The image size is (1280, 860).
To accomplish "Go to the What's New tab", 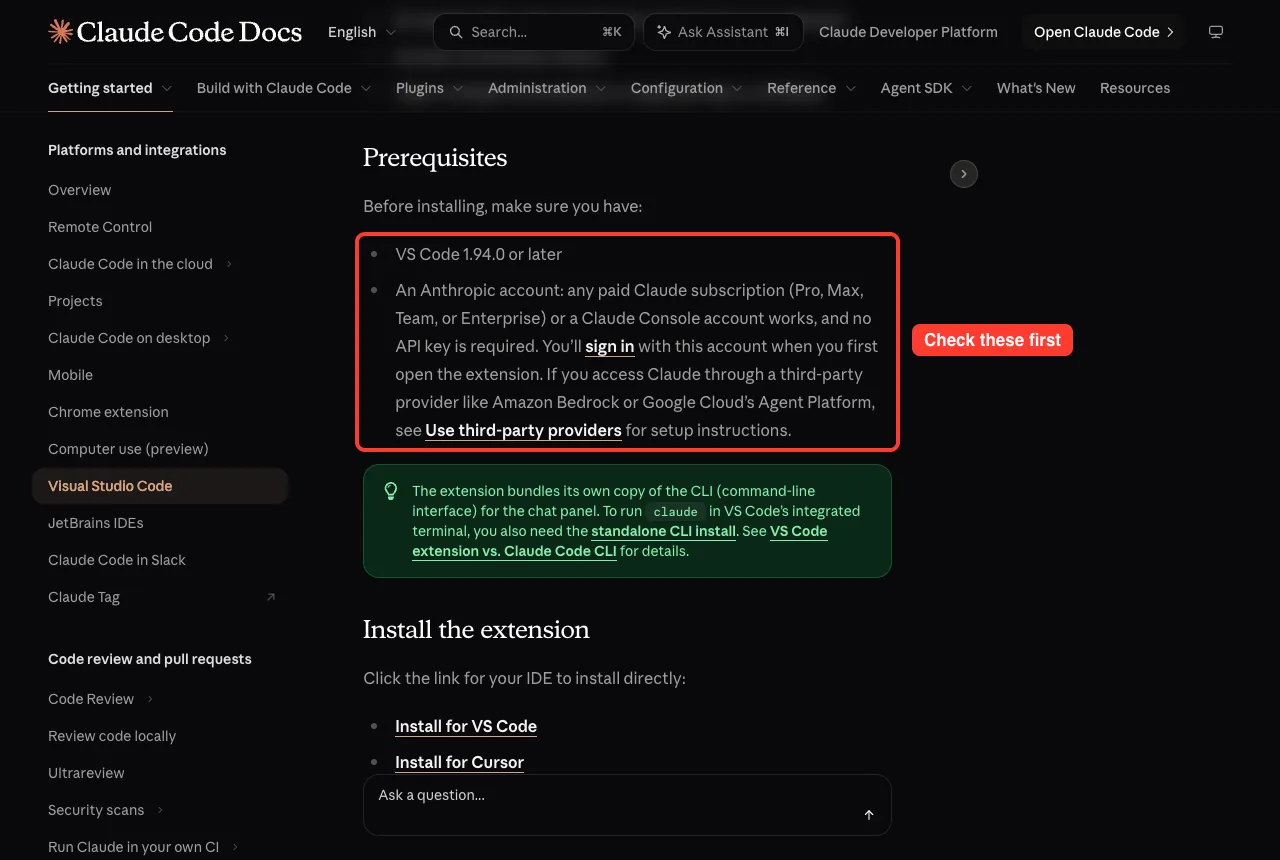I will [x=1036, y=88].
